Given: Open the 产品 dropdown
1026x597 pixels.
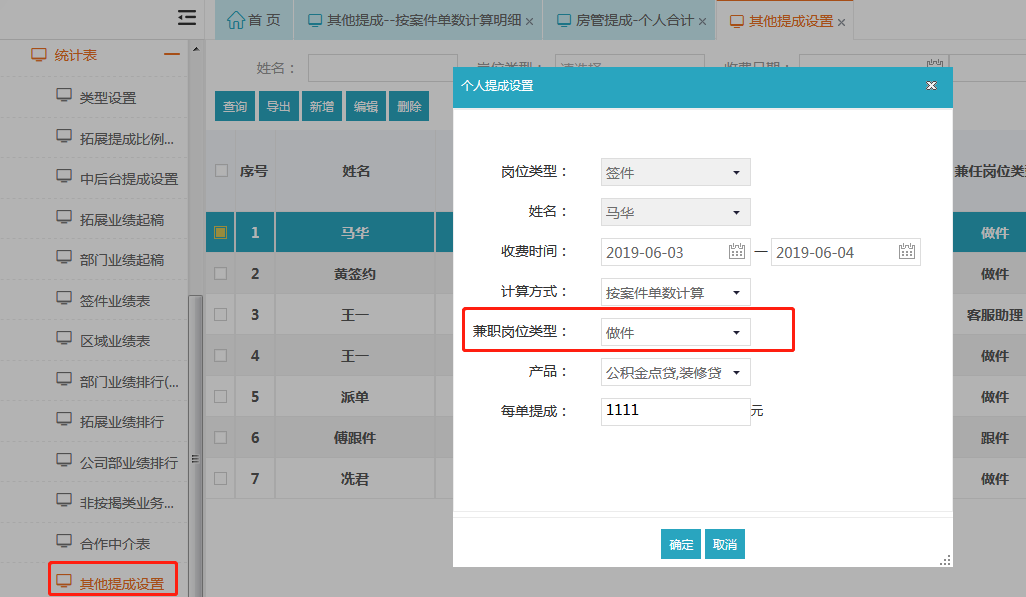Looking at the screenshot, I should point(675,372).
